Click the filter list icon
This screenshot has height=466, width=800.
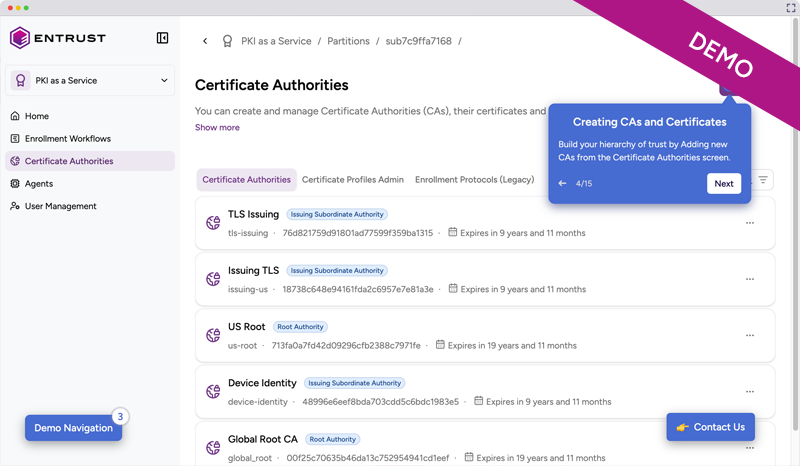pos(763,180)
